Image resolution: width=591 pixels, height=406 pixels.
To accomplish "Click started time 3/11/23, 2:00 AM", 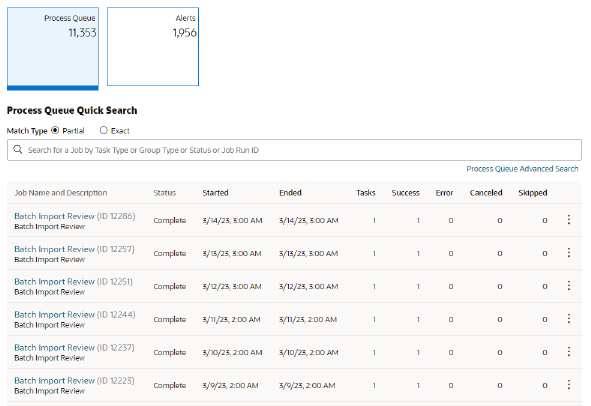I will (231, 319).
